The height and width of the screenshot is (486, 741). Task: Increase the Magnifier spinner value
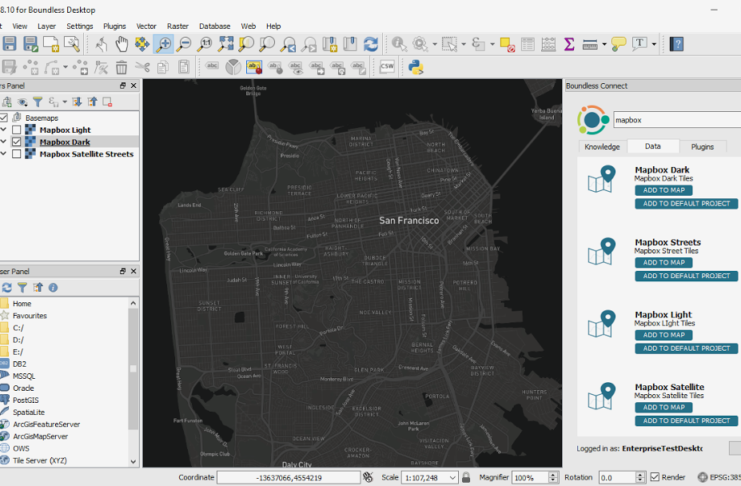pyautogui.click(x=553, y=475)
